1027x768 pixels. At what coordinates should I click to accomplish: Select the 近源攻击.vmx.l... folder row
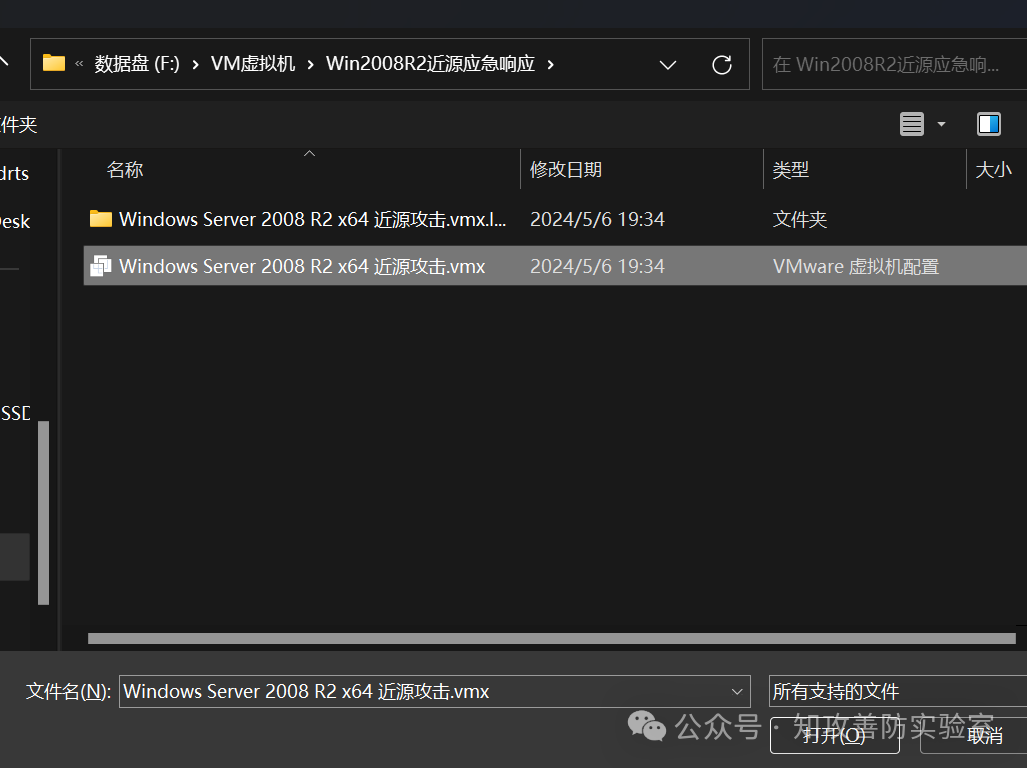[555, 219]
